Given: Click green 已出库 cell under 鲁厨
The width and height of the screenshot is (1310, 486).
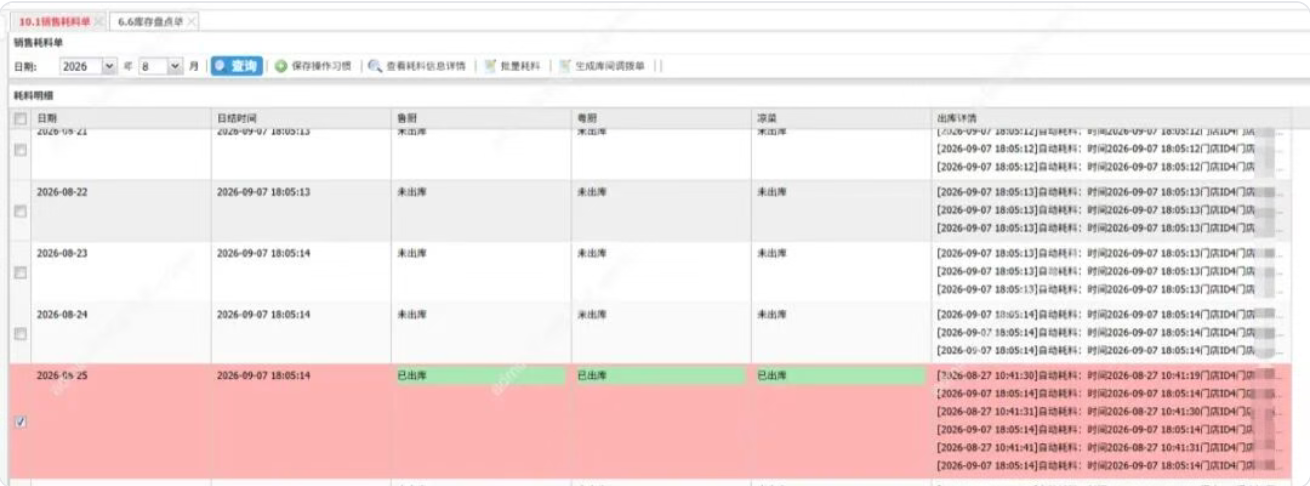Looking at the screenshot, I should click(x=480, y=376).
